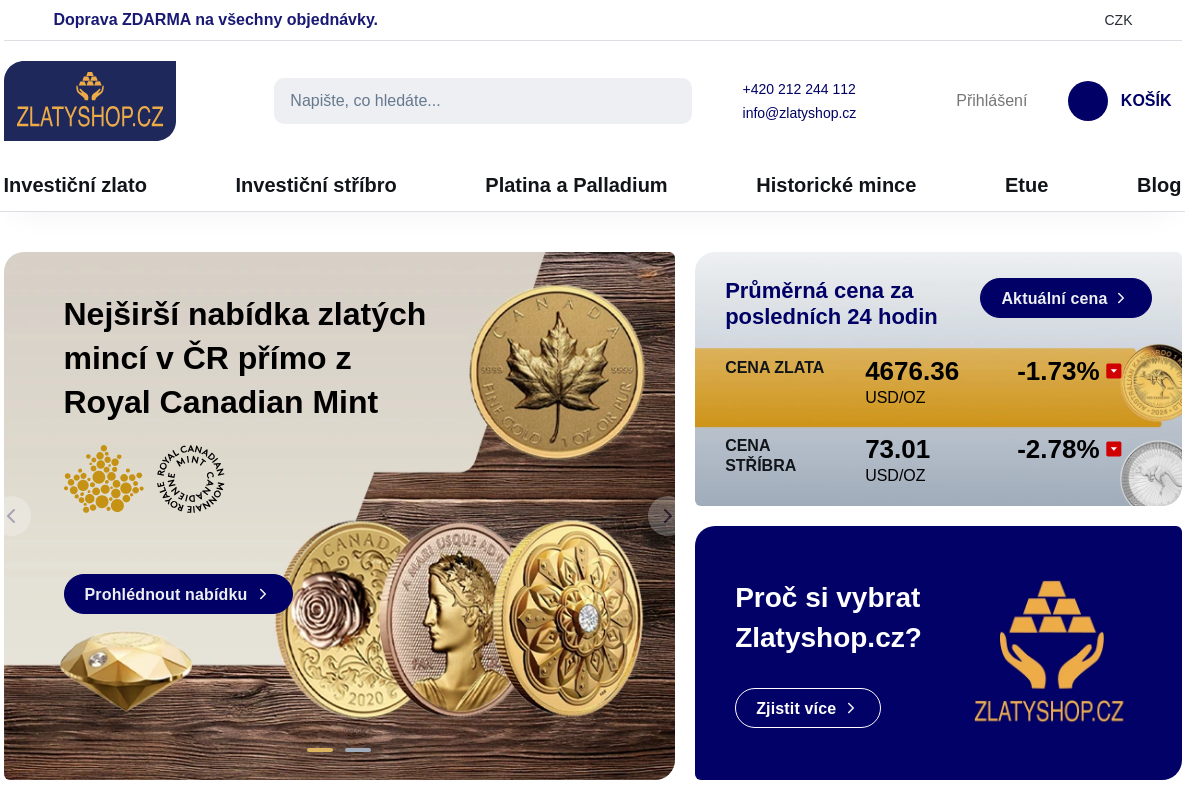Click the red decline indicator beside -1.73%

1113,369
